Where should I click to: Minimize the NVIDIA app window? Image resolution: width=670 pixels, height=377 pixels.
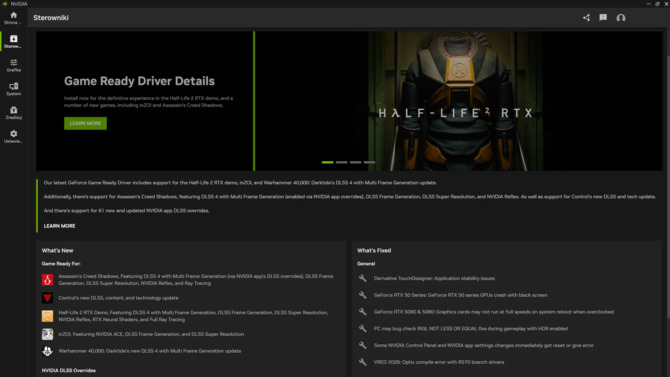648,3
